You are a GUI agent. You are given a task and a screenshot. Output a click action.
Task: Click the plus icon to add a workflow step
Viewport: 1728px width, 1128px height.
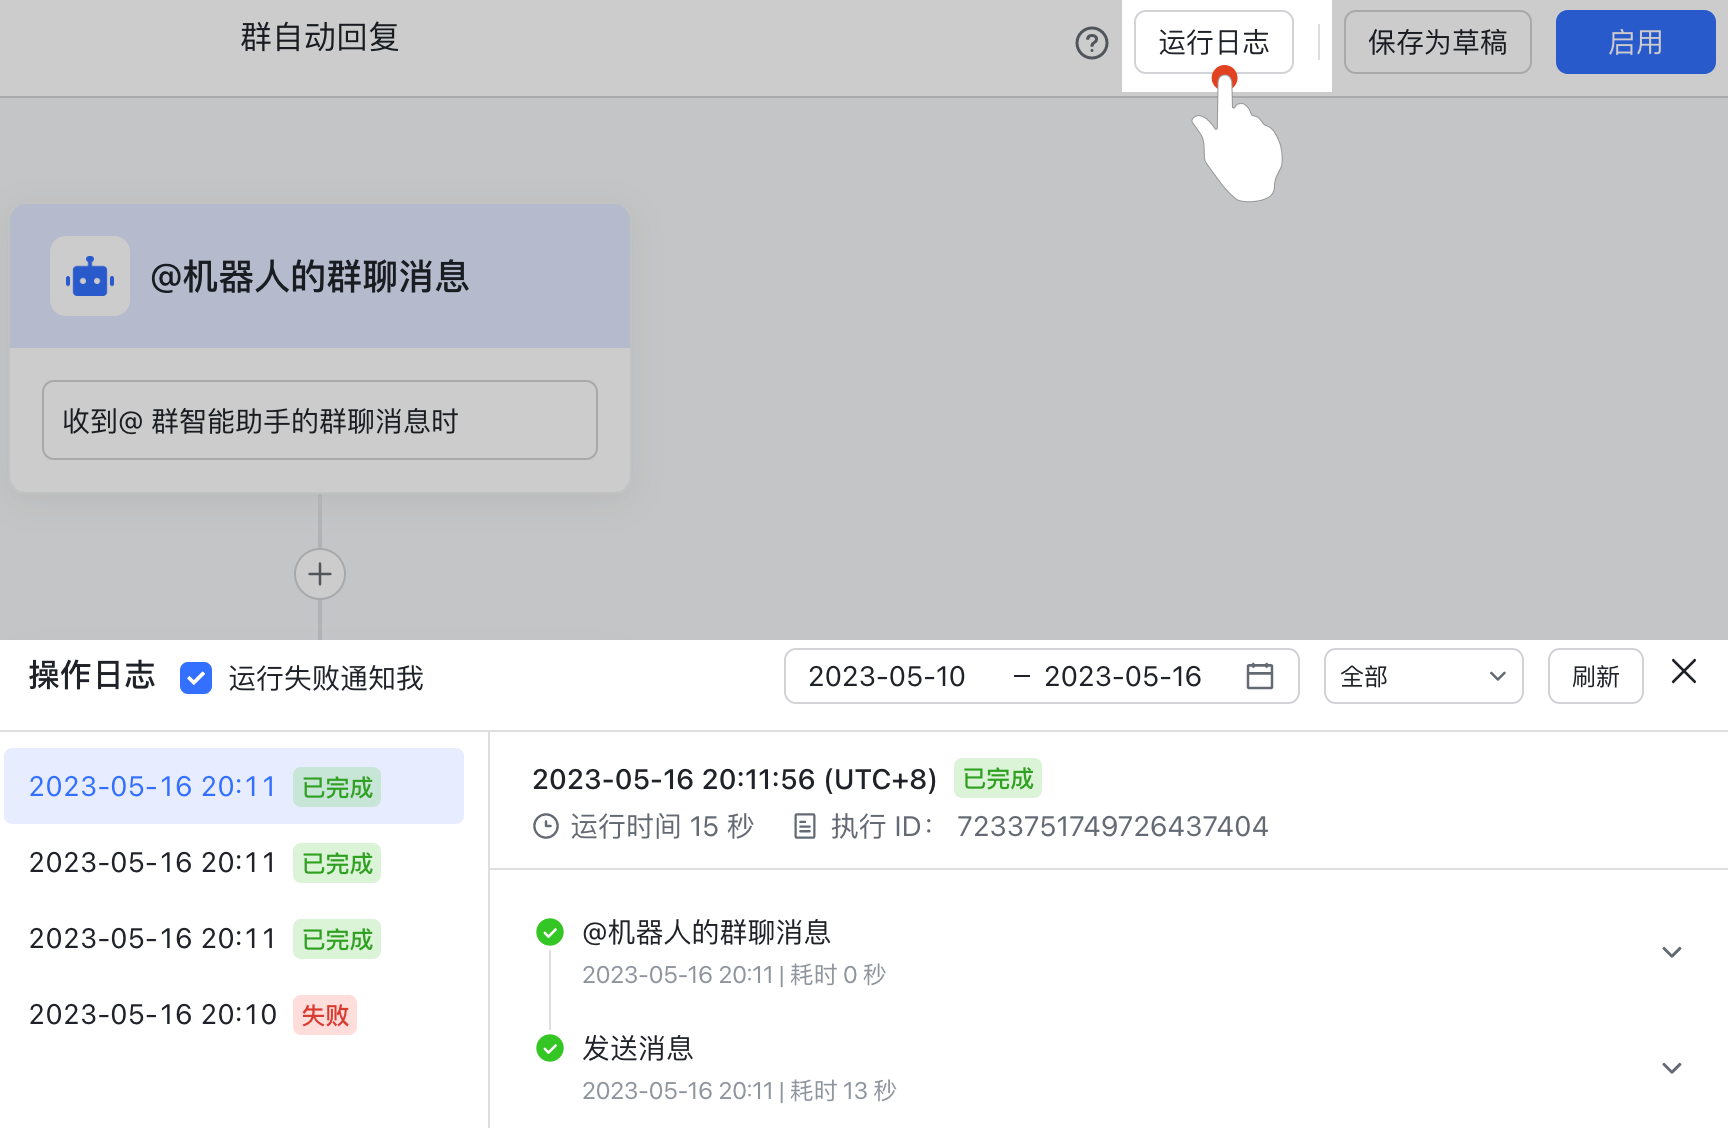click(319, 574)
